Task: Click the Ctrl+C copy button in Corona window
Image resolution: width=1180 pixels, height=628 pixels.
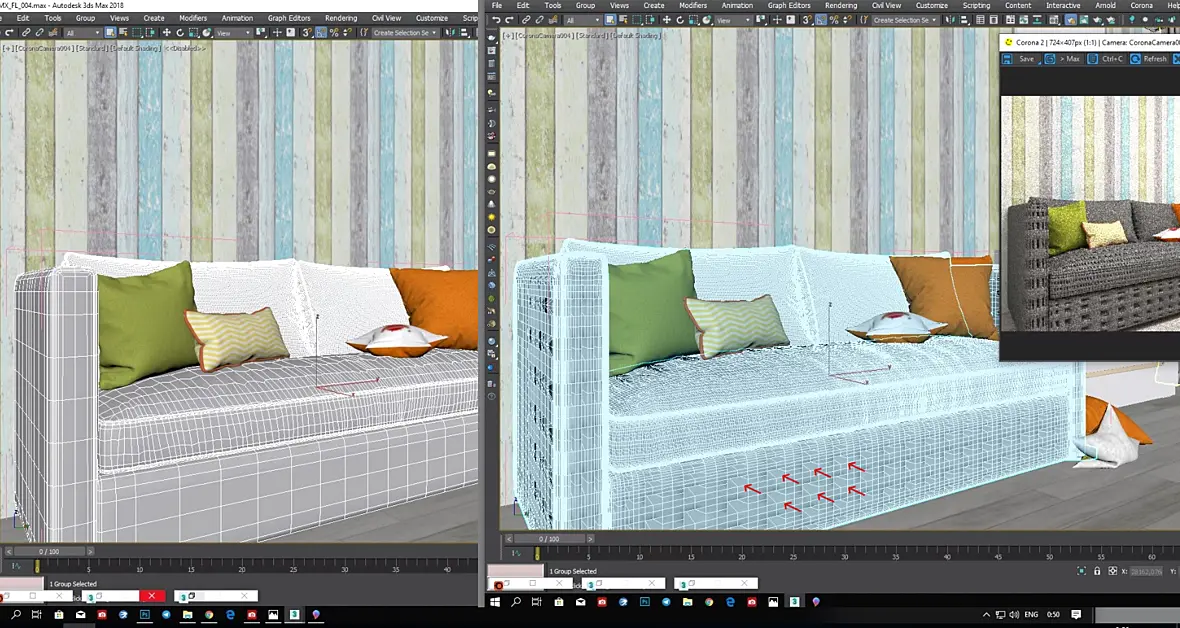Action: [x=1106, y=59]
